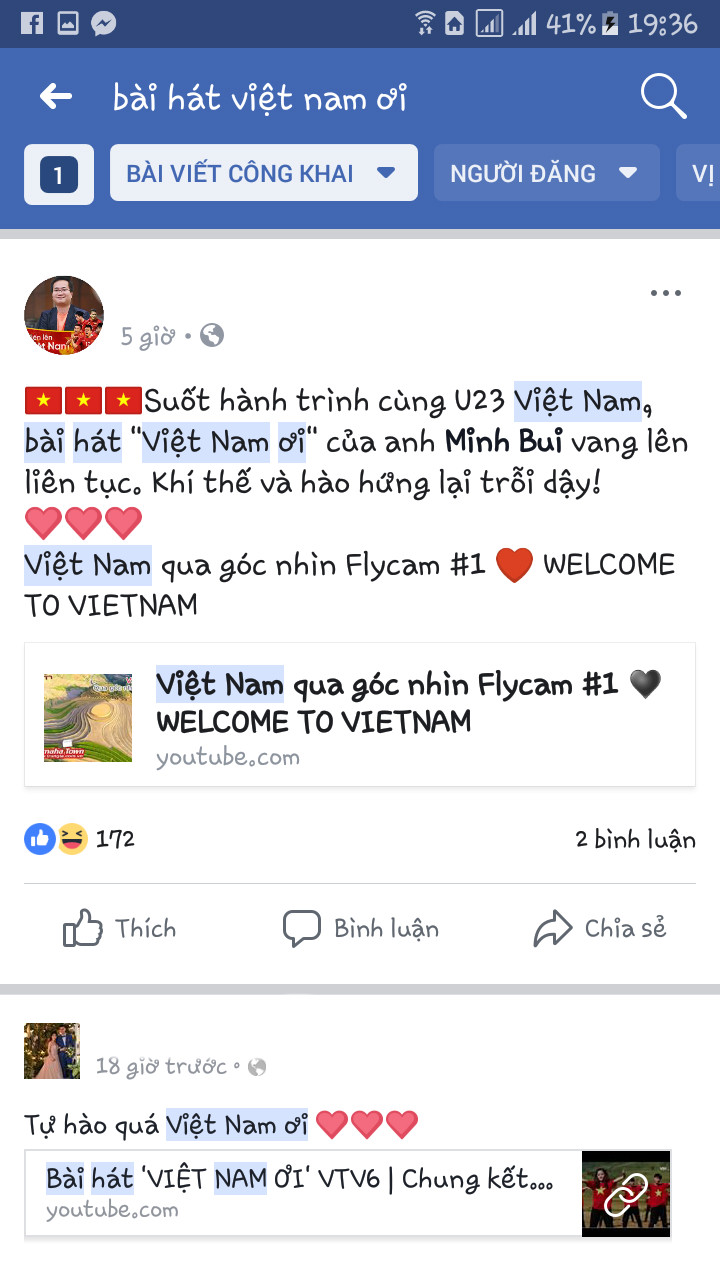
Task: Tap the back arrow in search bar
Action: pyautogui.click(x=56, y=97)
